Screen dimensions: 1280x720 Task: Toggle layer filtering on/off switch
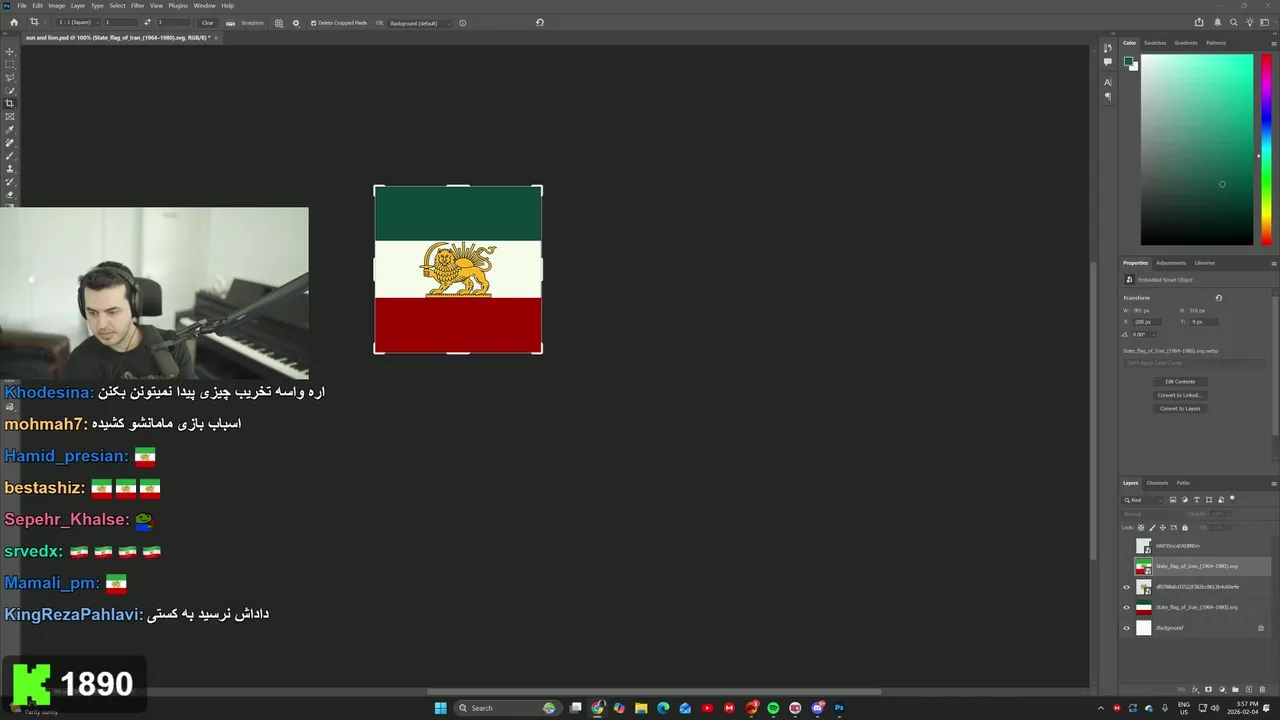[1232, 498]
